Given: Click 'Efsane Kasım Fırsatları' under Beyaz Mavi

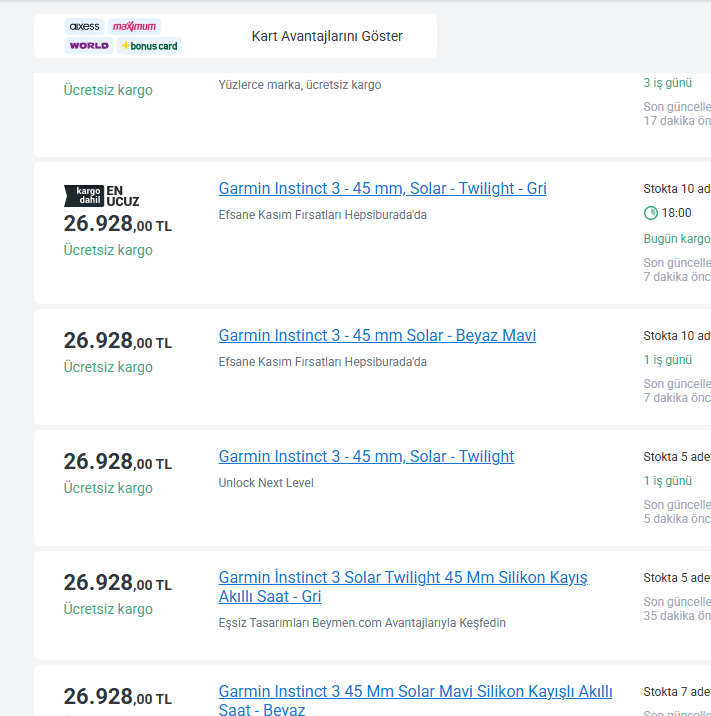Looking at the screenshot, I should 322,362.
